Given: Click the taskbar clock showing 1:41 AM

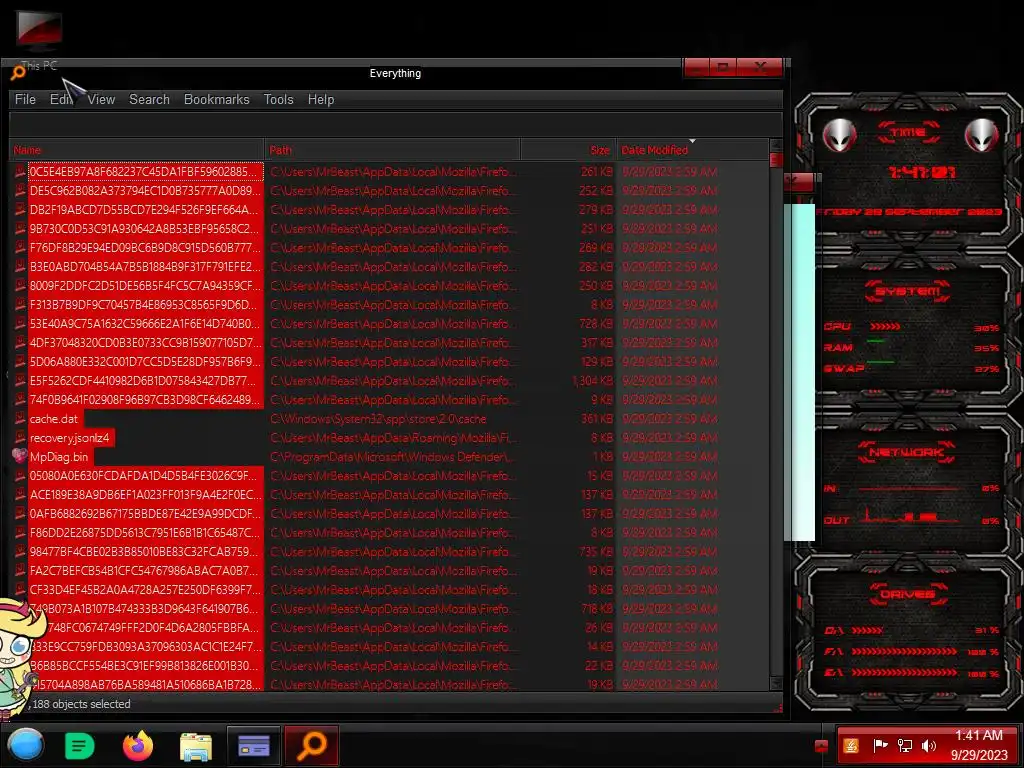Looking at the screenshot, I should 978,745.
